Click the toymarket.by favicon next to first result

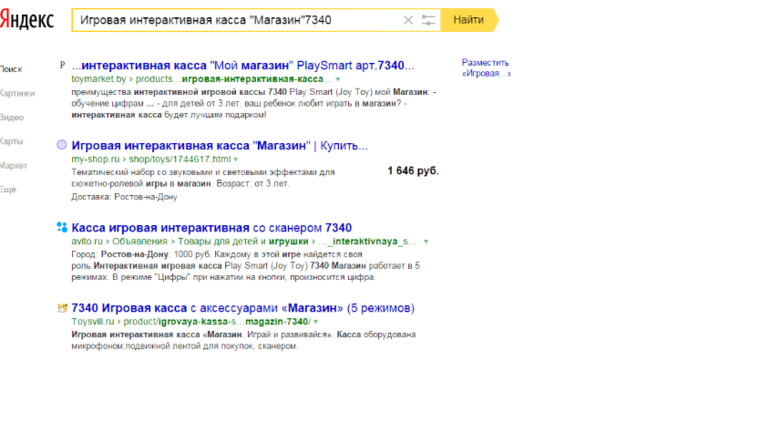pyautogui.click(x=62, y=66)
